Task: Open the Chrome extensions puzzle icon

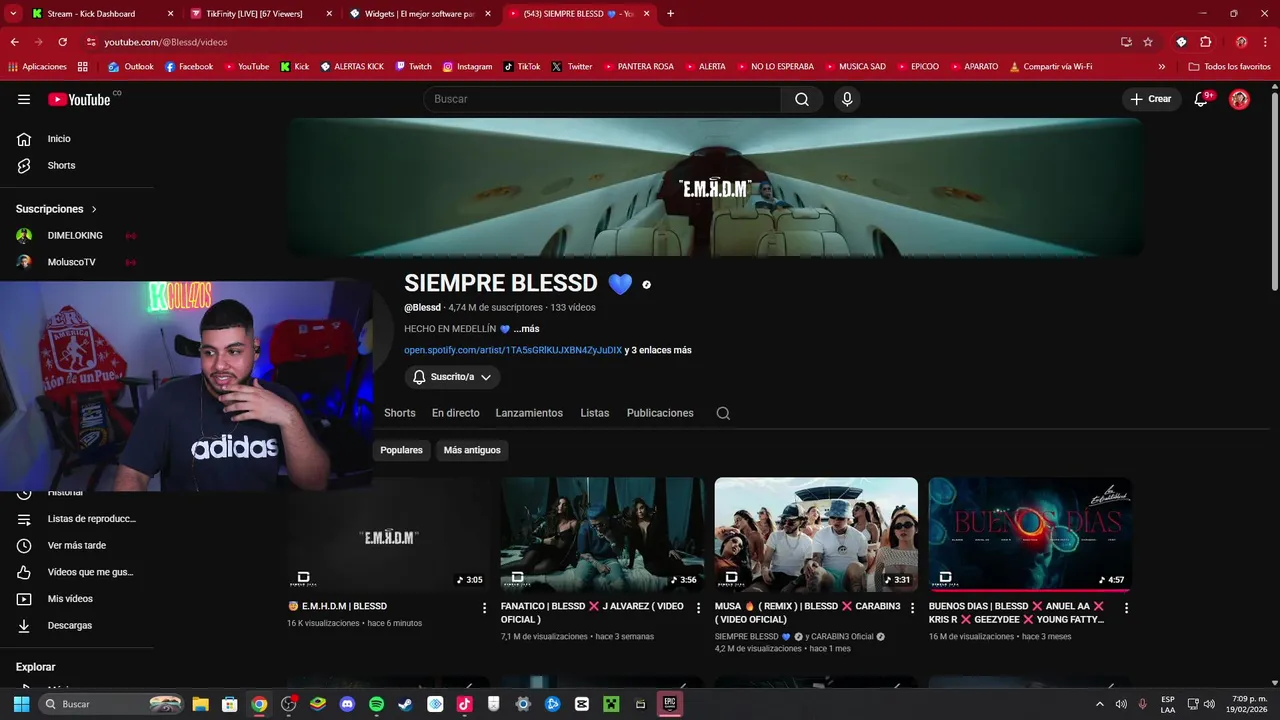Action: 1205,42
